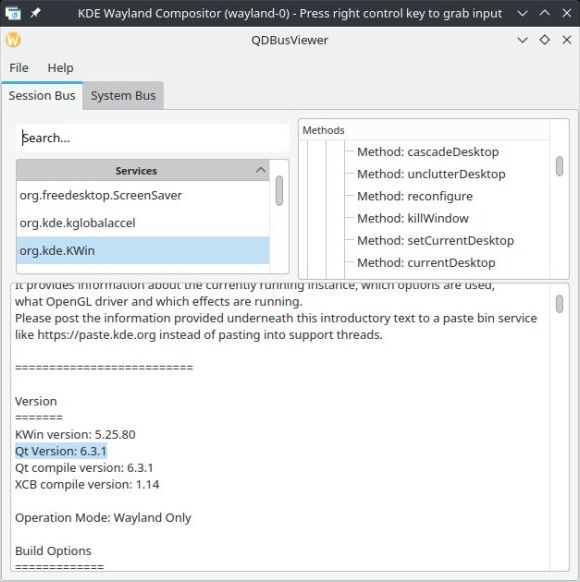Click the methods tree scrollbar handle

pos(559,166)
